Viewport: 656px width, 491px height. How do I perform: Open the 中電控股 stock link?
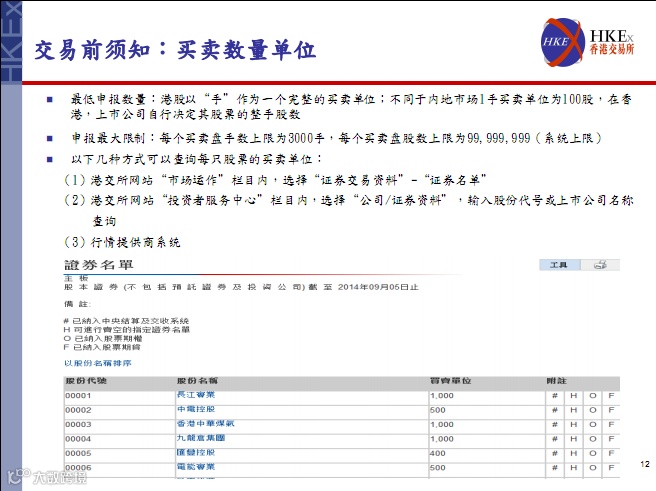196,409
